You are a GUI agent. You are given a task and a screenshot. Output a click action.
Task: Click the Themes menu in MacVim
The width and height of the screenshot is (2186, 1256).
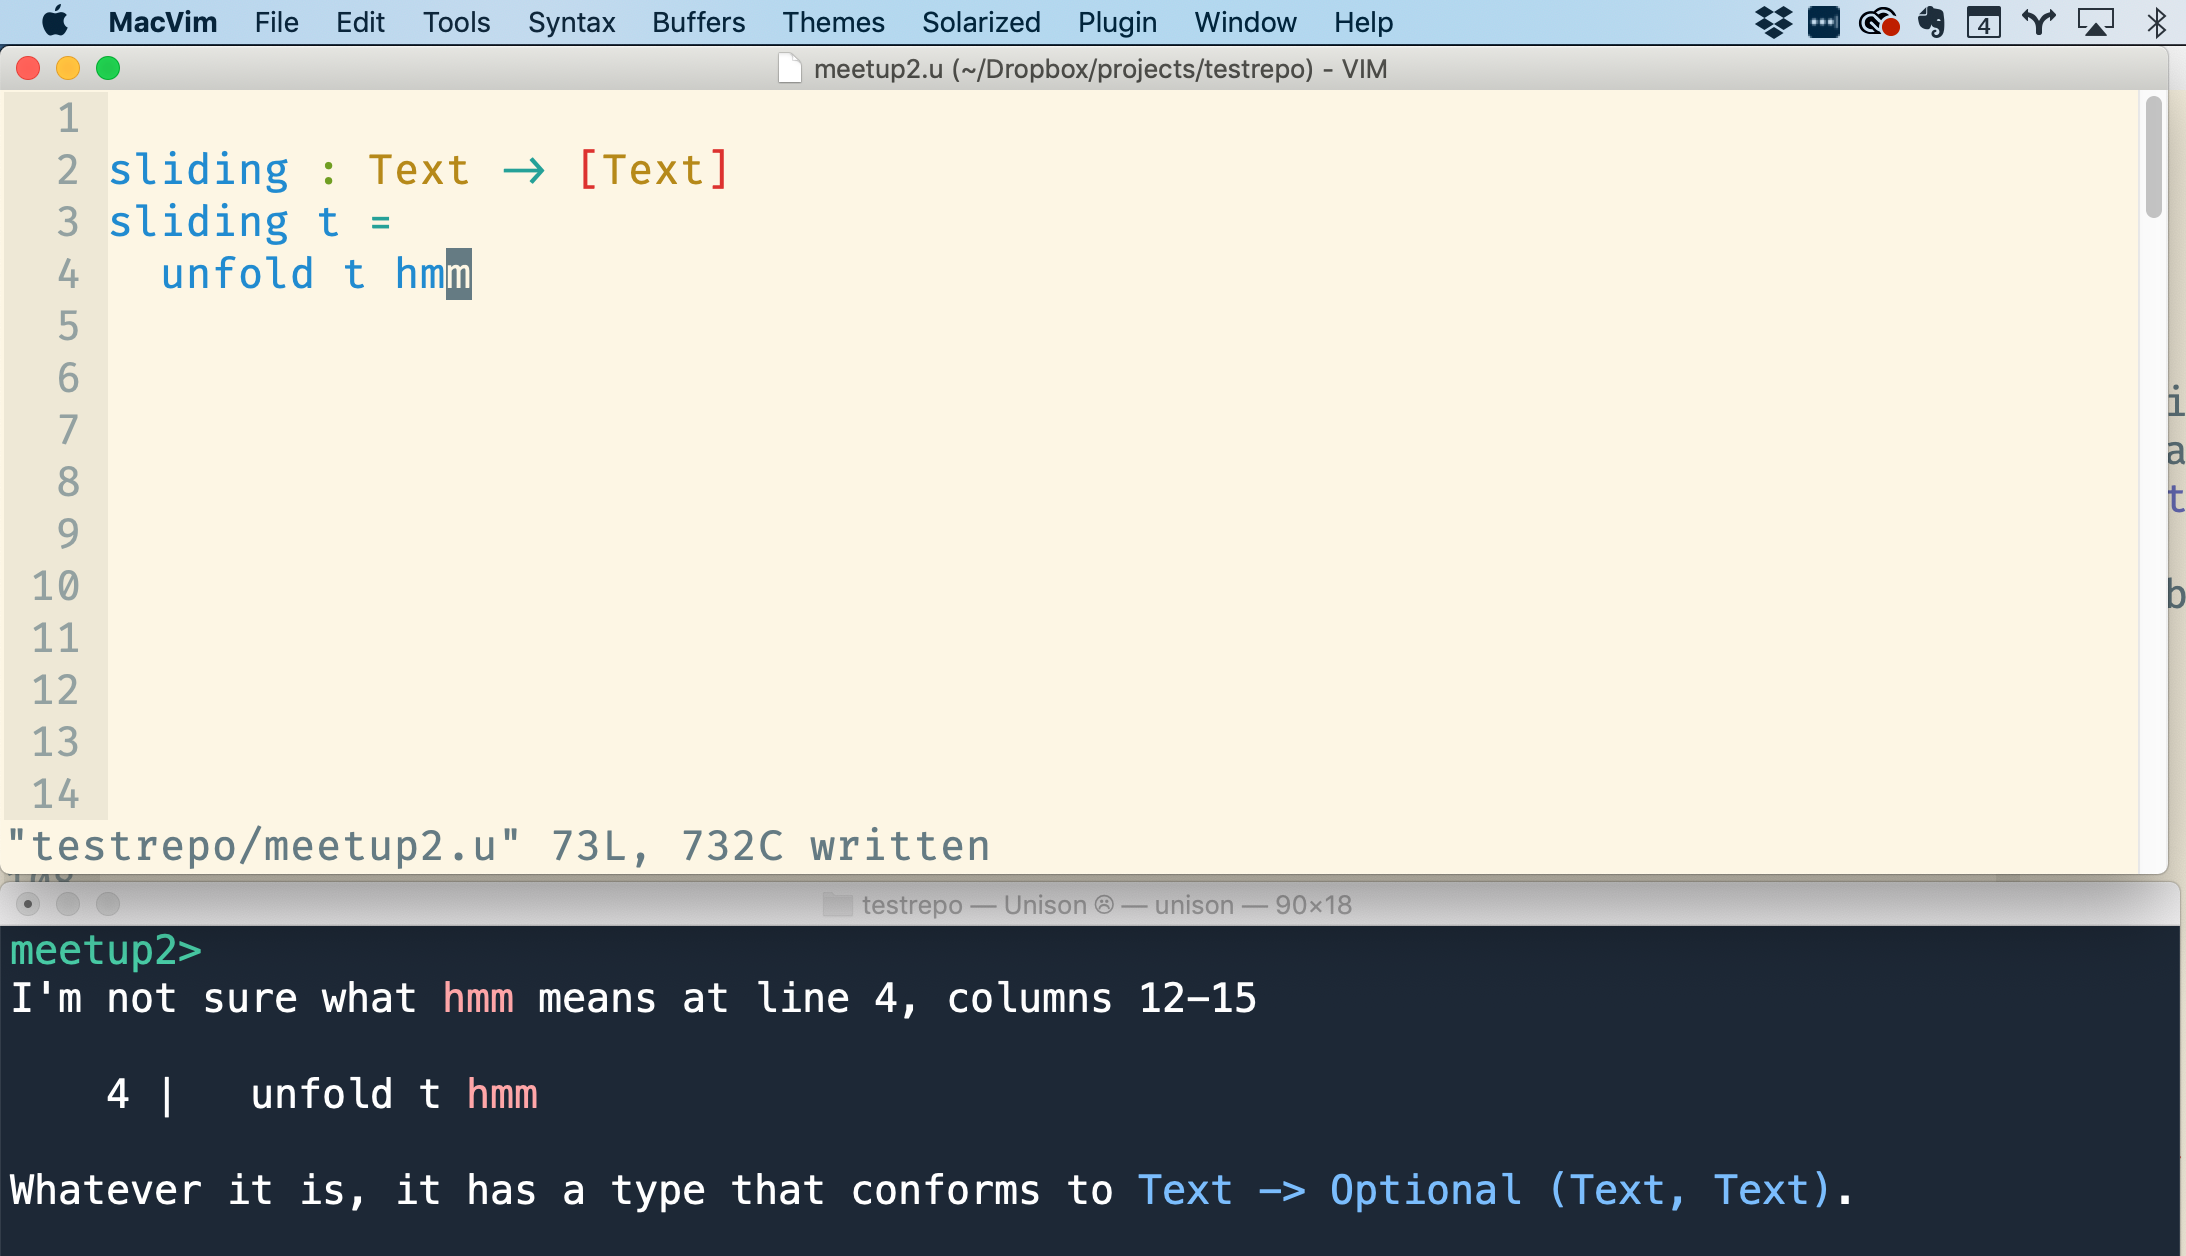pyautogui.click(x=832, y=21)
